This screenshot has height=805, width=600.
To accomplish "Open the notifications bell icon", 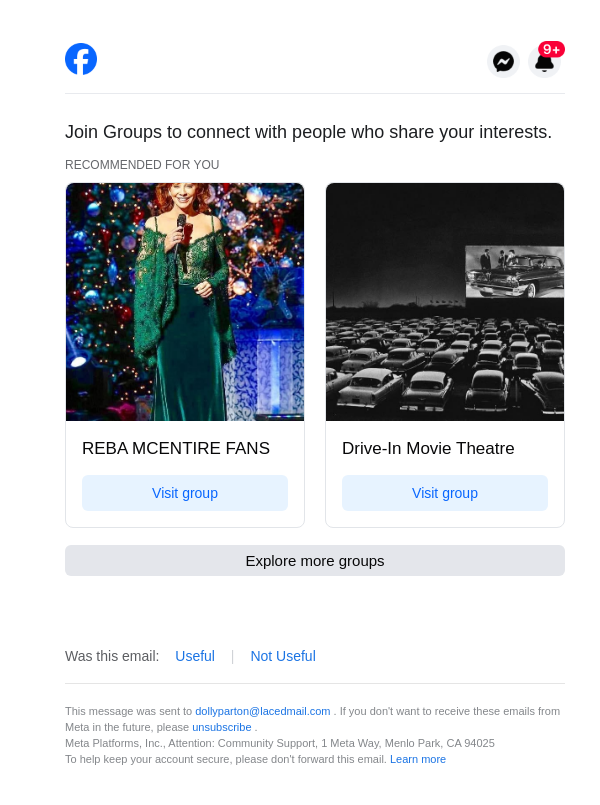I will (544, 64).
